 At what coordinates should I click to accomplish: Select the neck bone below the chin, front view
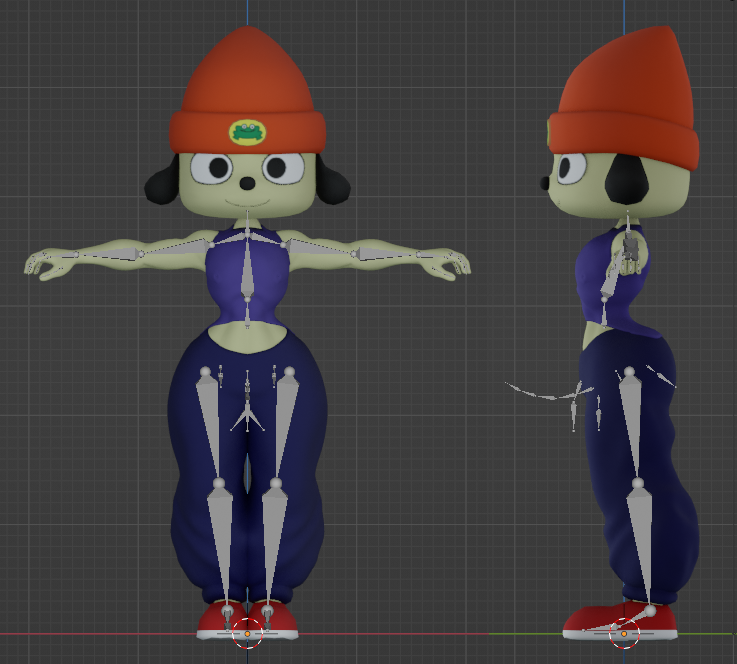click(x=248, y=222)
